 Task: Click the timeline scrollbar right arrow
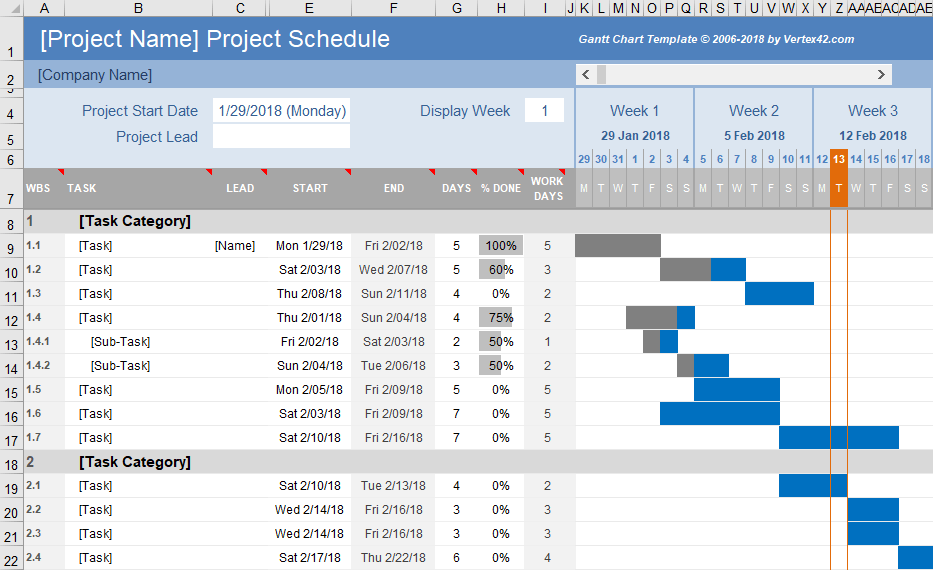(x=881, y=75)
